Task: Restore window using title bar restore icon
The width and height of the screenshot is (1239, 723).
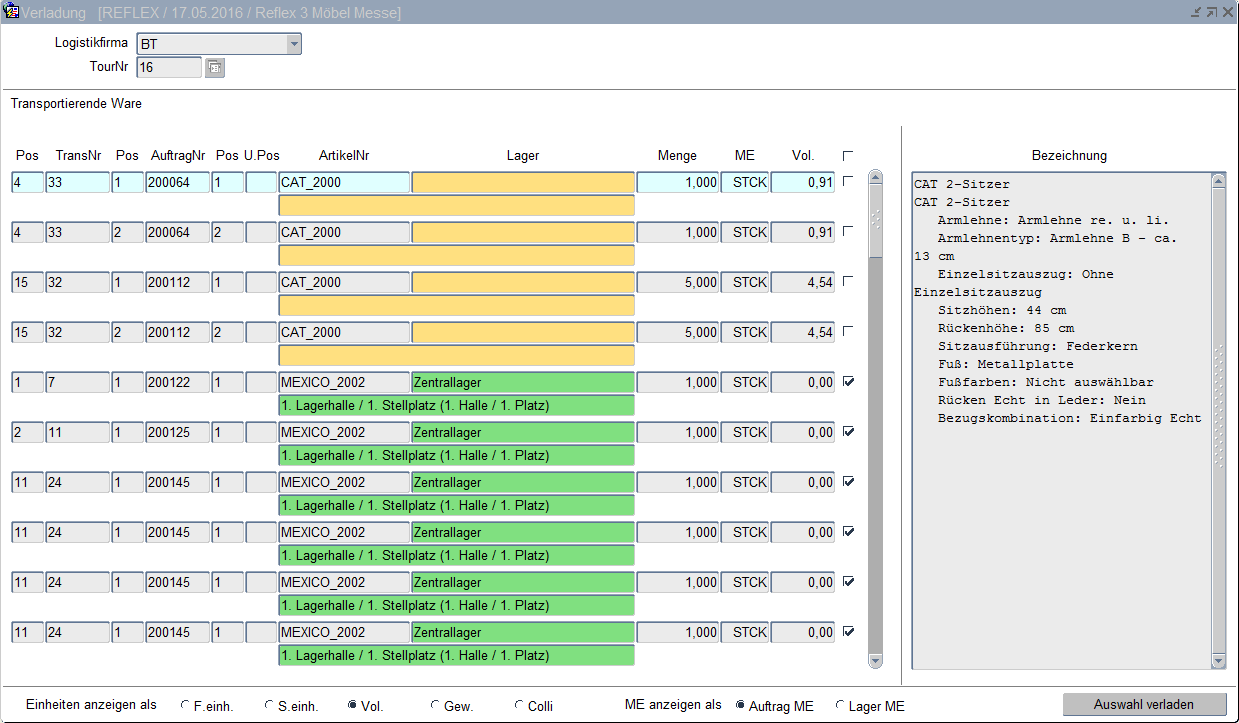Action: pos(1211,12)
